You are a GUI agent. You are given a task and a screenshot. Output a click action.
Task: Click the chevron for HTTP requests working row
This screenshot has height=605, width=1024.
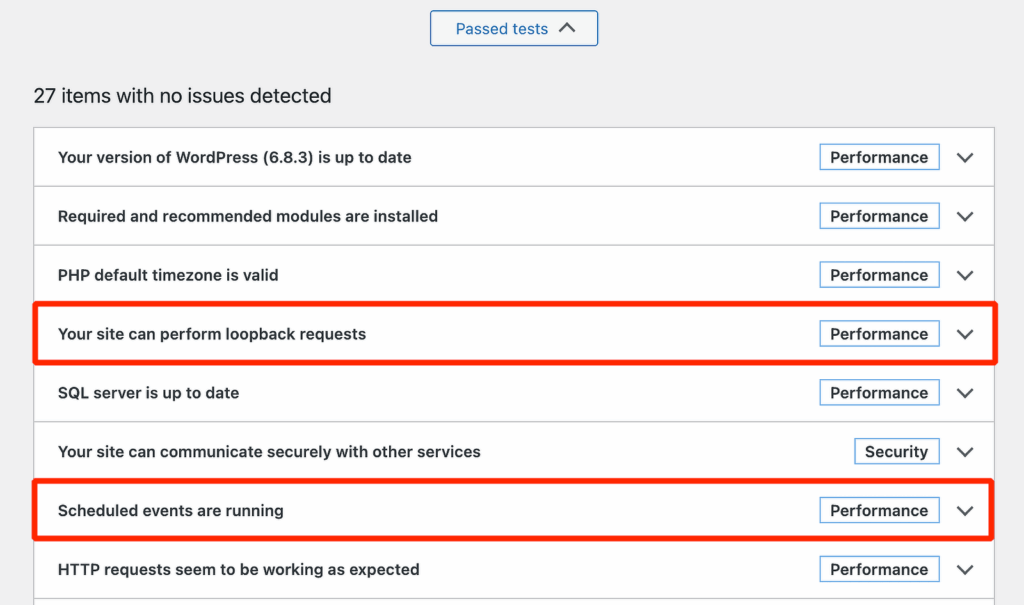click(x=964, y=570)
